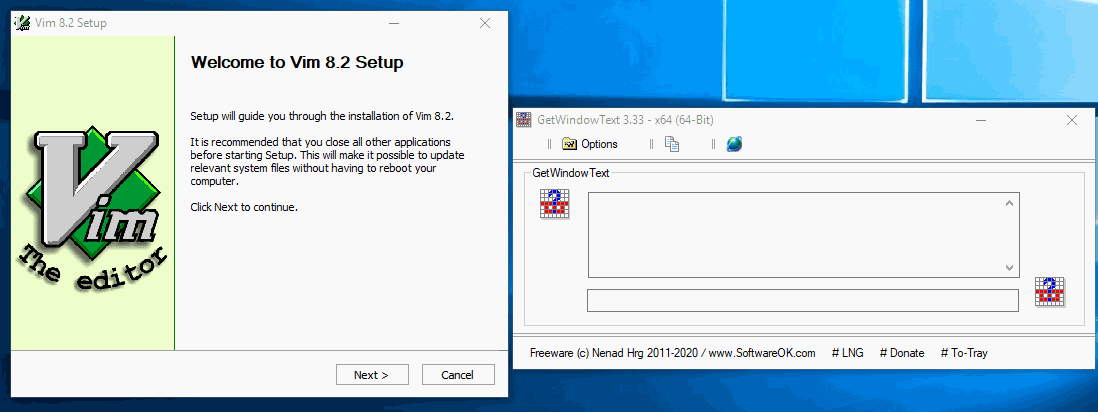The image size is (1098, 412).
Task: Click the copy text toolbar icon
Action: (673, 144)
